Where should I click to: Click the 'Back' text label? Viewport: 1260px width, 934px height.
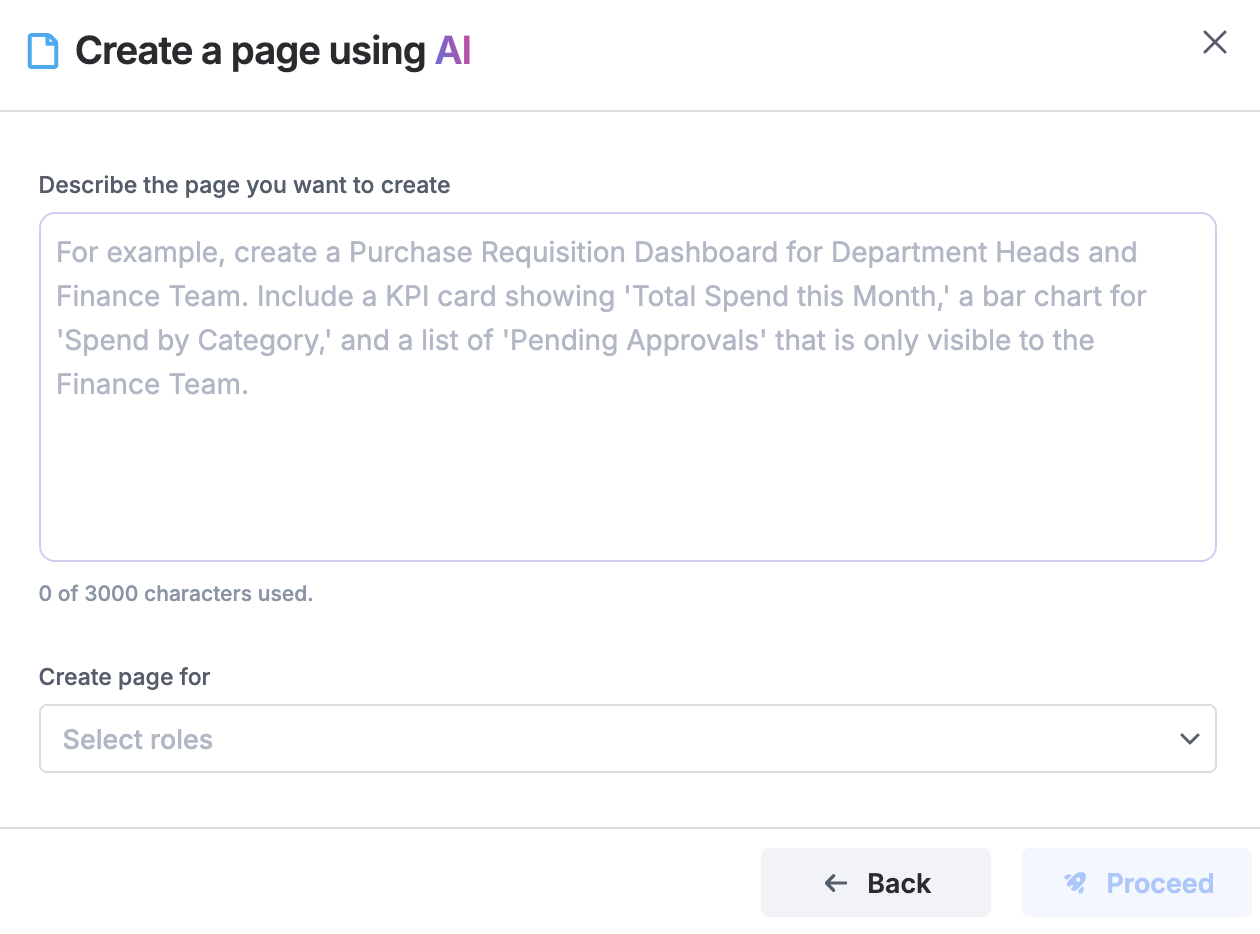pos(899,883)
